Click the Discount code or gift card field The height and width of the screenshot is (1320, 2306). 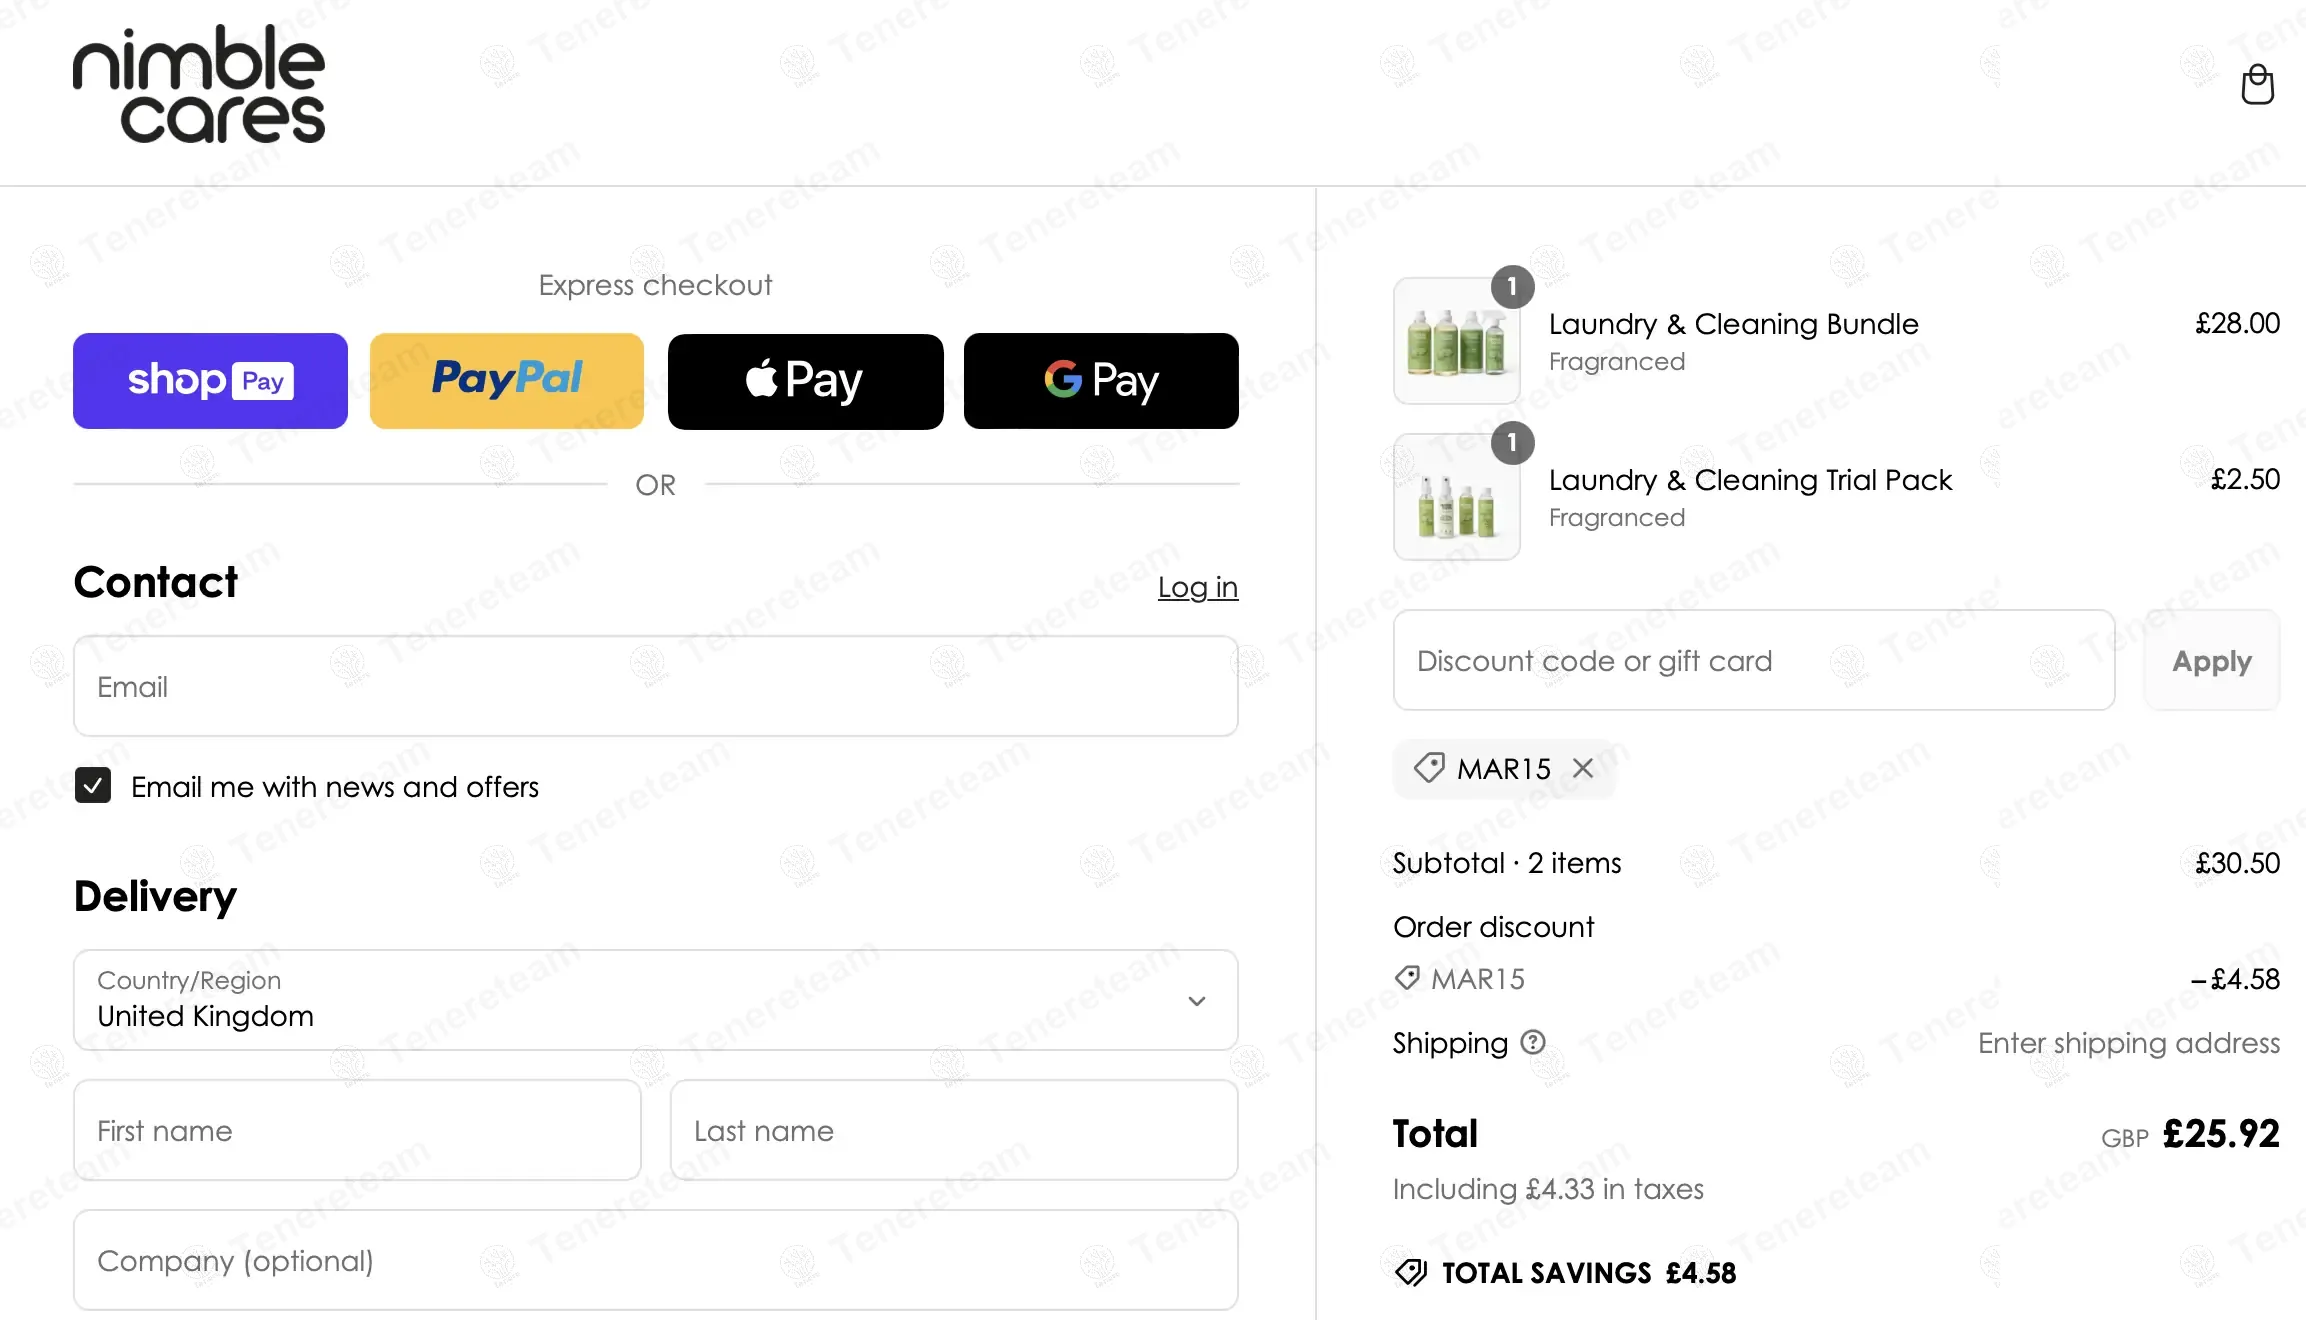click(1753, 661)
